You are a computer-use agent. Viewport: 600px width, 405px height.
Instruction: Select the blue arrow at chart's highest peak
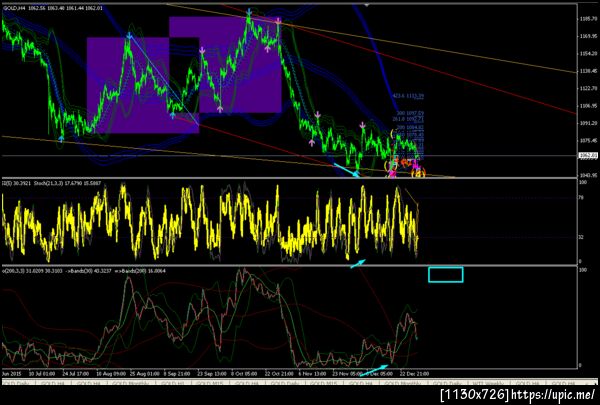coord(249,12)
